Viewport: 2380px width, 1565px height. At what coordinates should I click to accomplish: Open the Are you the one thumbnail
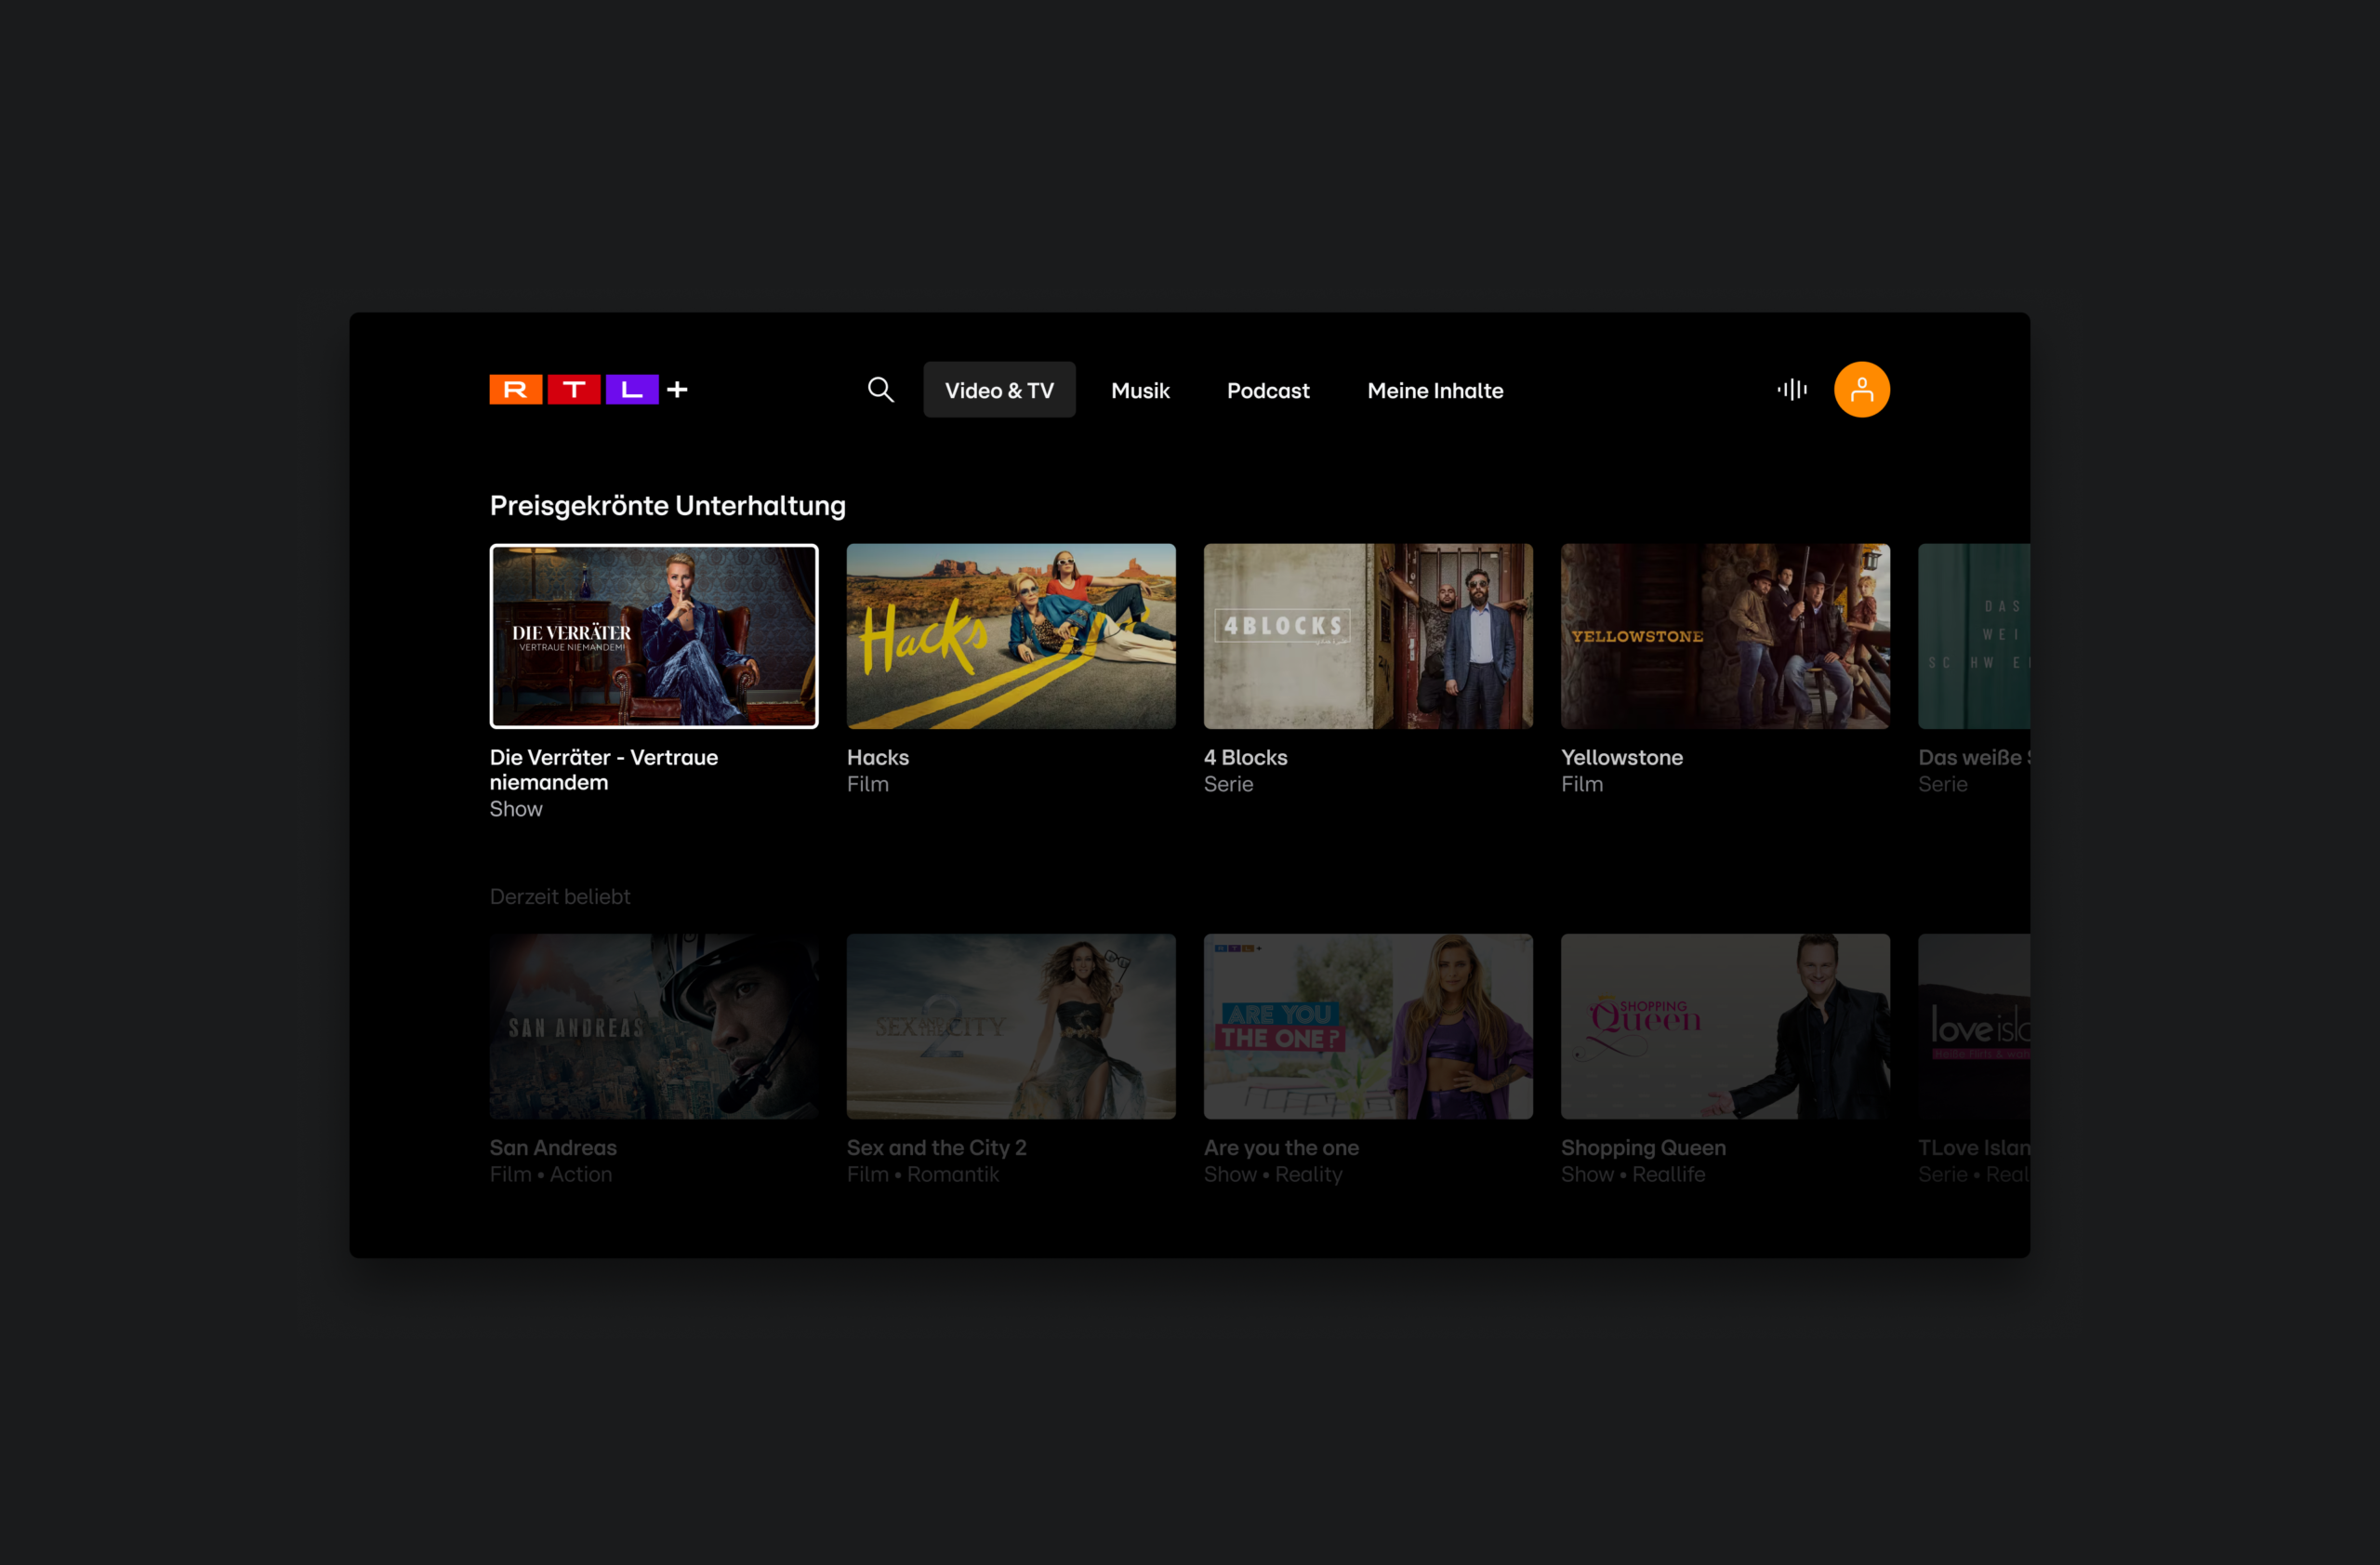[1368, 1026]
